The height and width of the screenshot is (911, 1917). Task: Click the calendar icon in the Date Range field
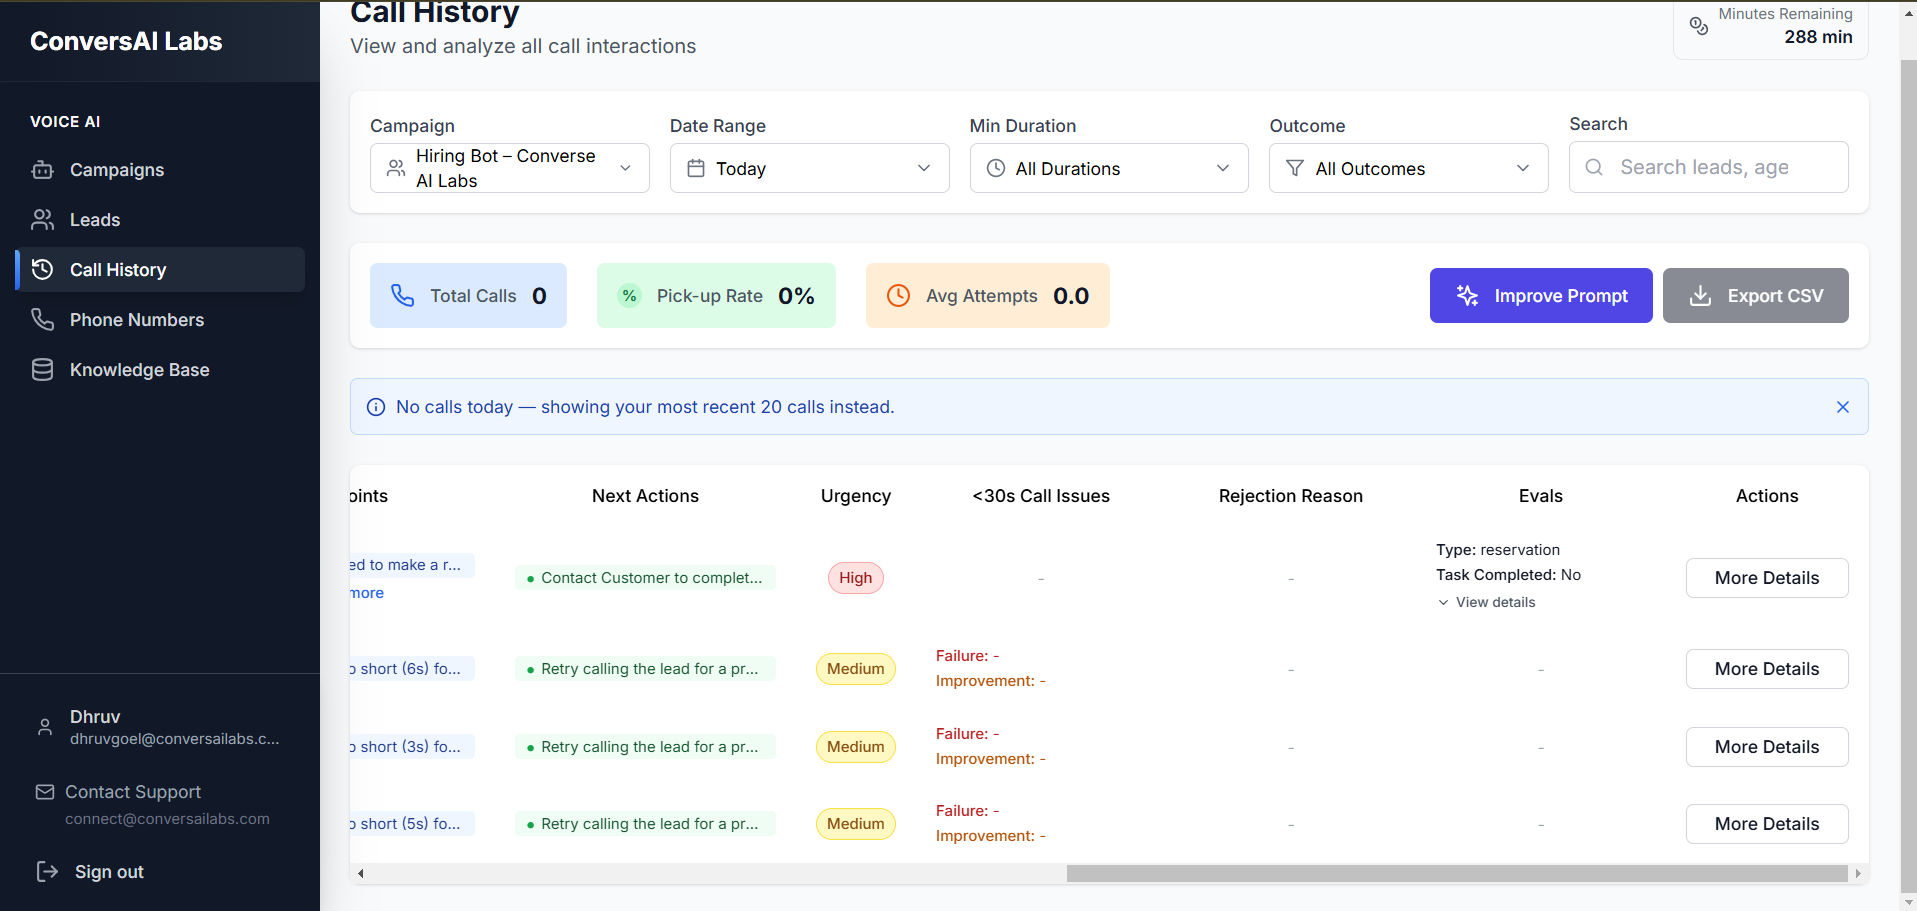(x=696, y=168)
